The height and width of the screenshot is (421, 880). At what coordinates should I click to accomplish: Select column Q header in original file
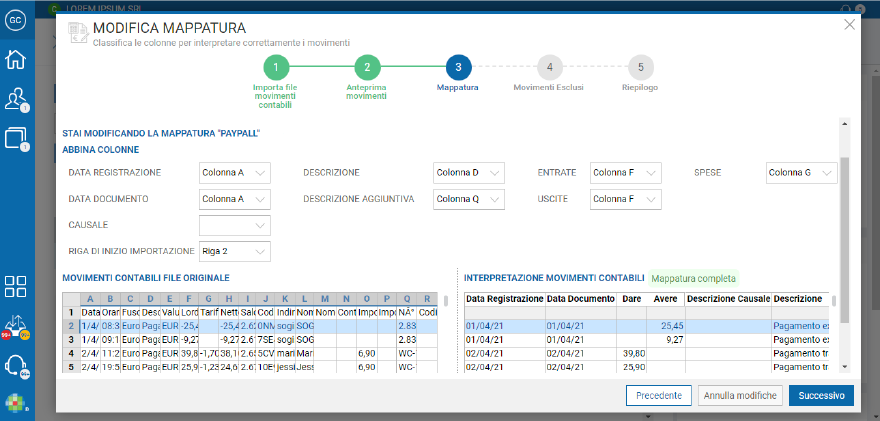point(406,299)
